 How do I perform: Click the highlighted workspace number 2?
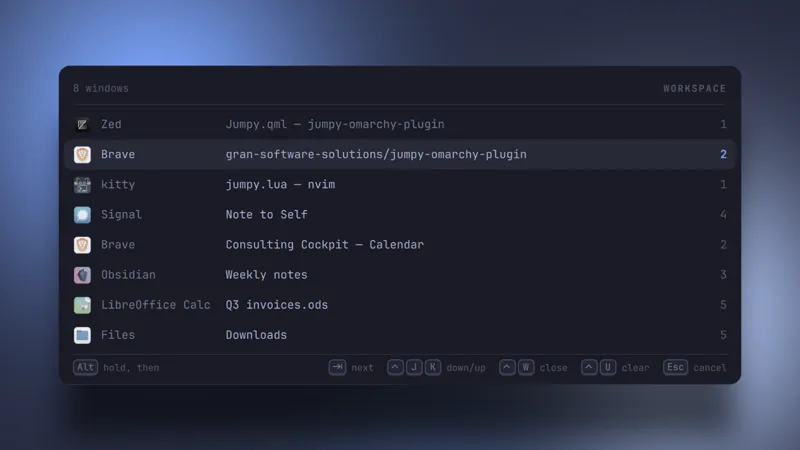click(723, 155)
